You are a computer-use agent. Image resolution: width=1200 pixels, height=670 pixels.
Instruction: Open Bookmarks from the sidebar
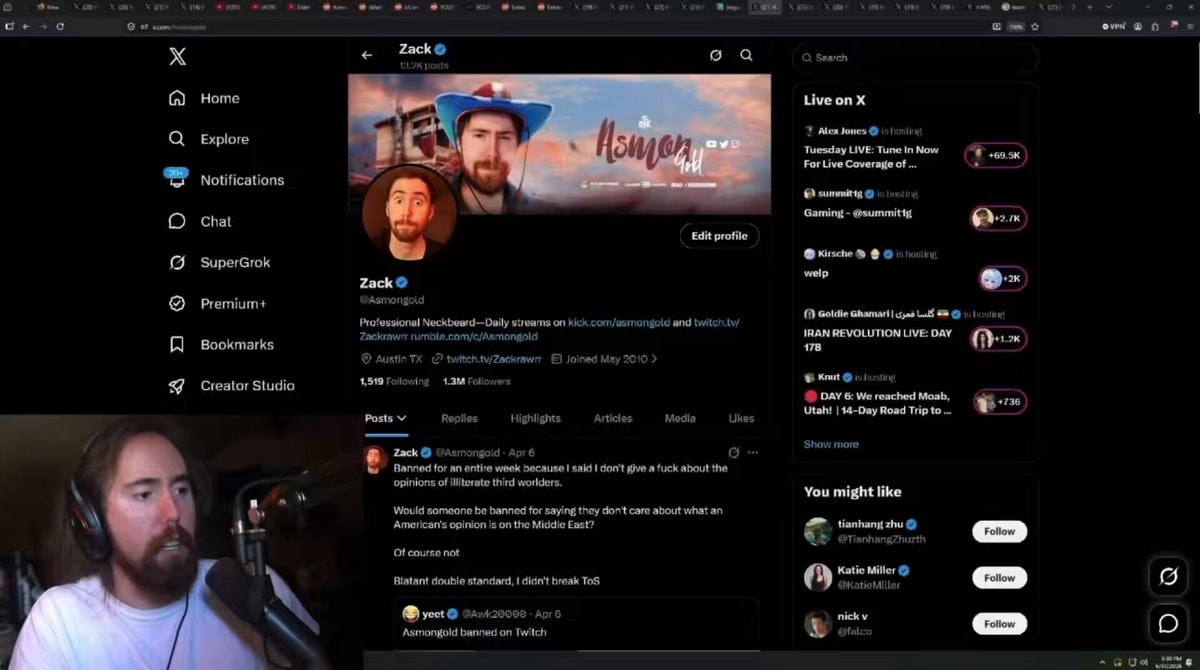(x=221, y=344)
